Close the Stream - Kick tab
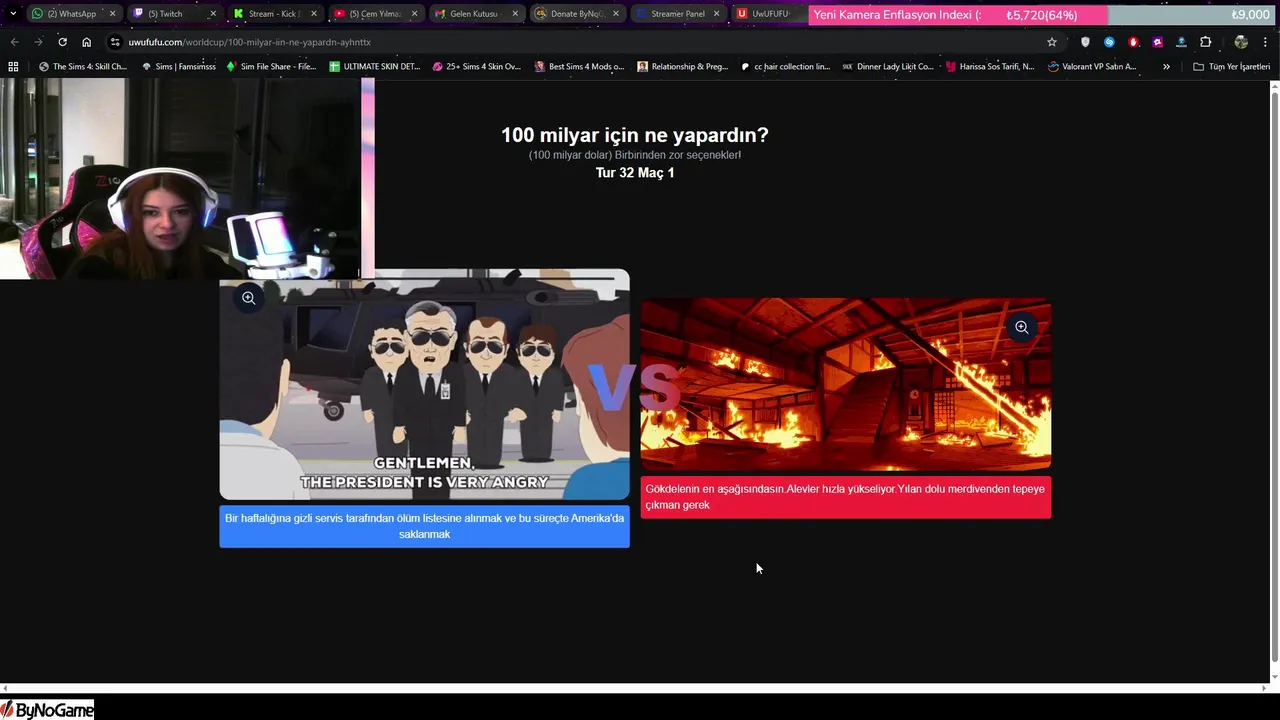This screenshot has height=720, width=1280. [x=313, y=14]
